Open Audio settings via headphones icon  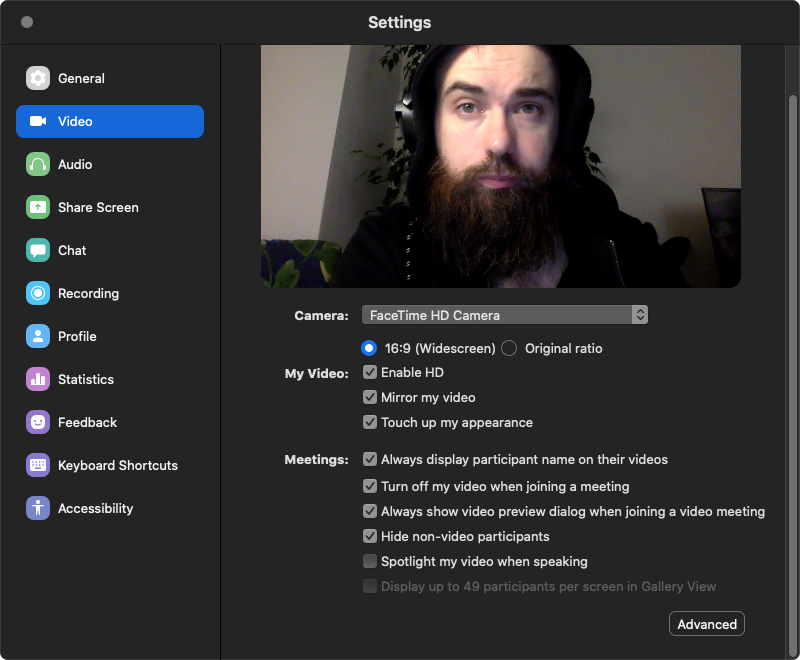[38, 164]
